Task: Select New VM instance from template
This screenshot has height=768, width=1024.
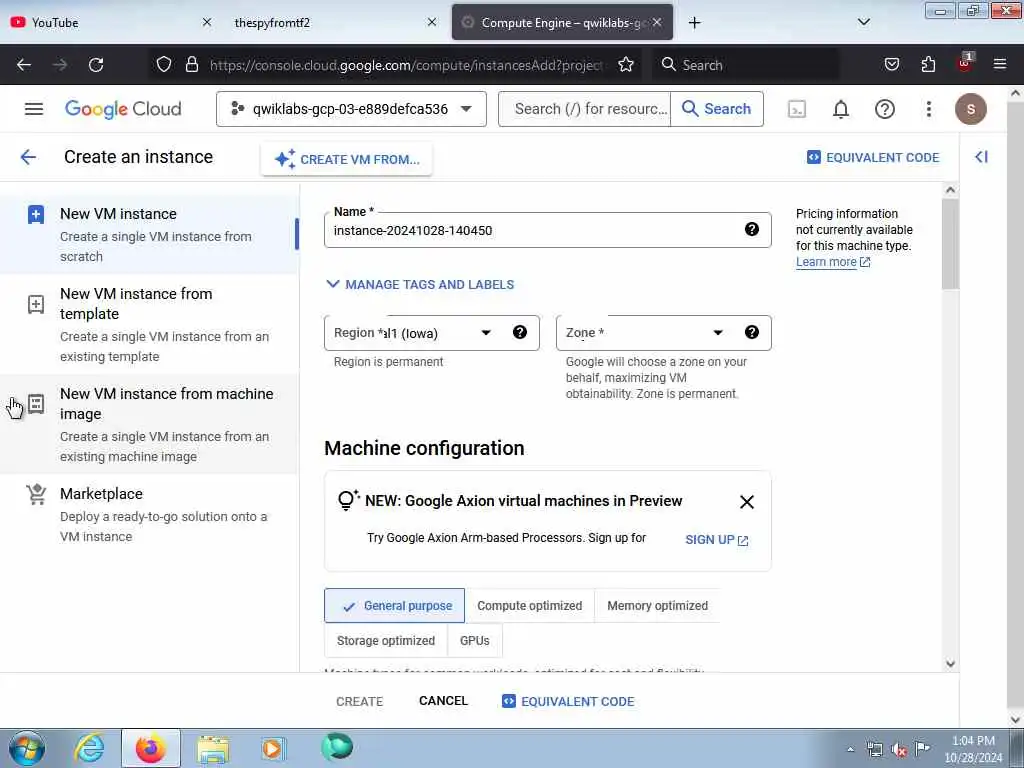Action: point(150,325)
